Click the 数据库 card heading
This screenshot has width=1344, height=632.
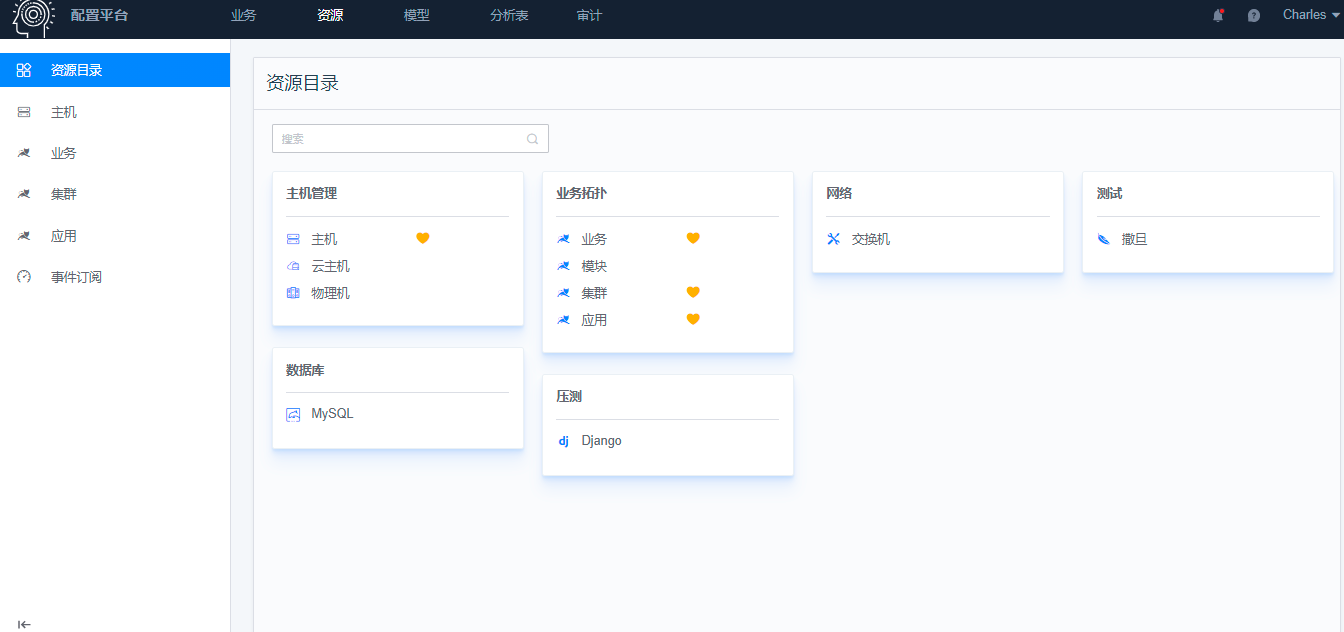[305, 370]
